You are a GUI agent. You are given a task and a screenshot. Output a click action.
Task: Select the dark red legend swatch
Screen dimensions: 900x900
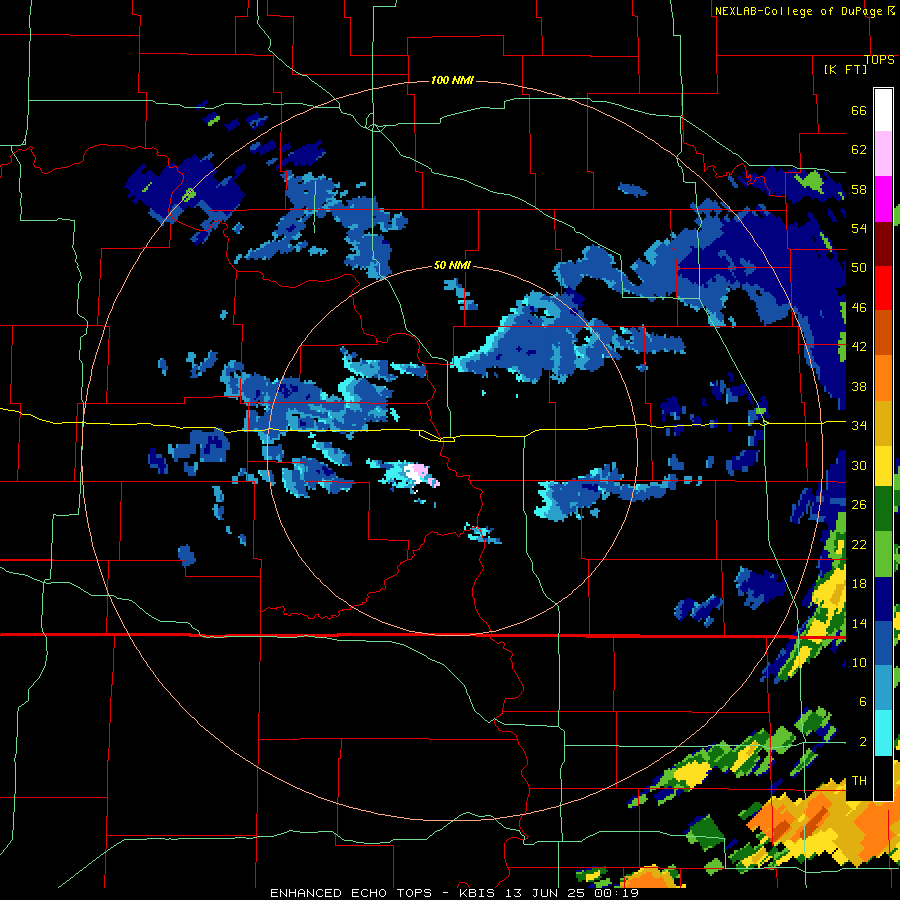click(883, 245)
